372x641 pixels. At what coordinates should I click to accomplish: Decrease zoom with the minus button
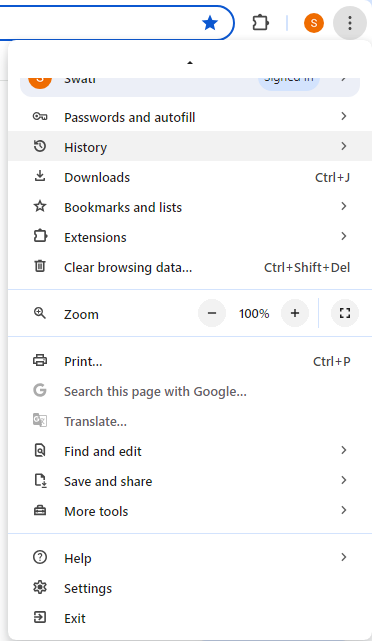pos(212,314)
